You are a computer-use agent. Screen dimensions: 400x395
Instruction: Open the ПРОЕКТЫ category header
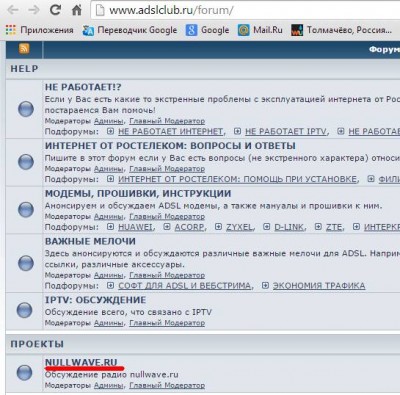pos(37,344)
